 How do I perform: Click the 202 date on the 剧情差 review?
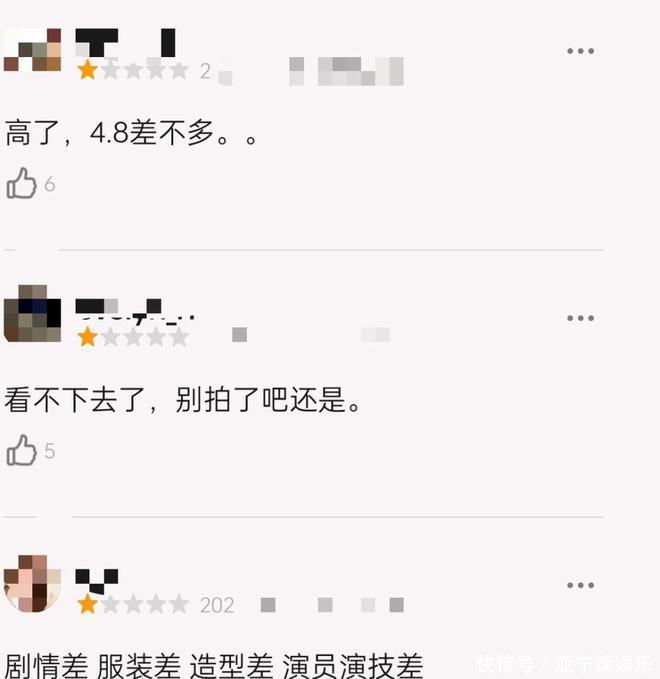[x=217, y=605]
